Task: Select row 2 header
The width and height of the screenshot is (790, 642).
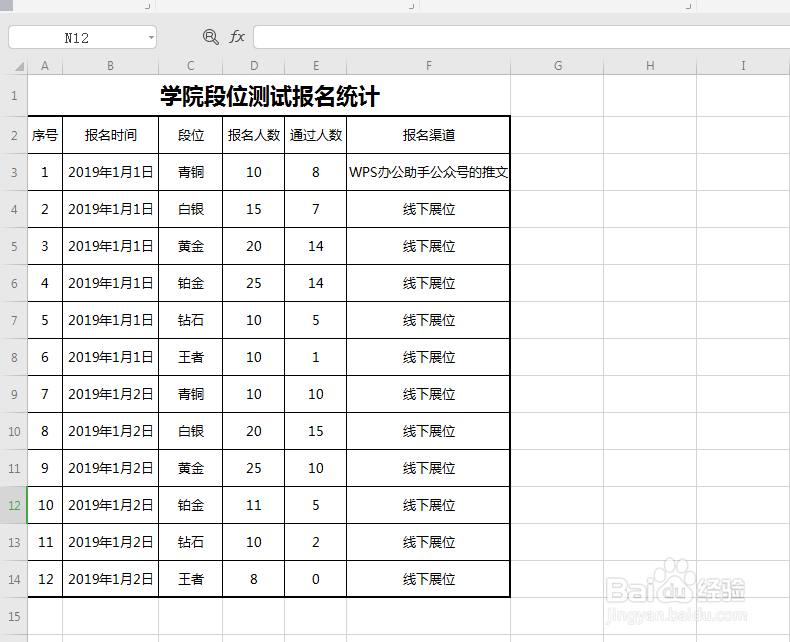Action: 14,135
